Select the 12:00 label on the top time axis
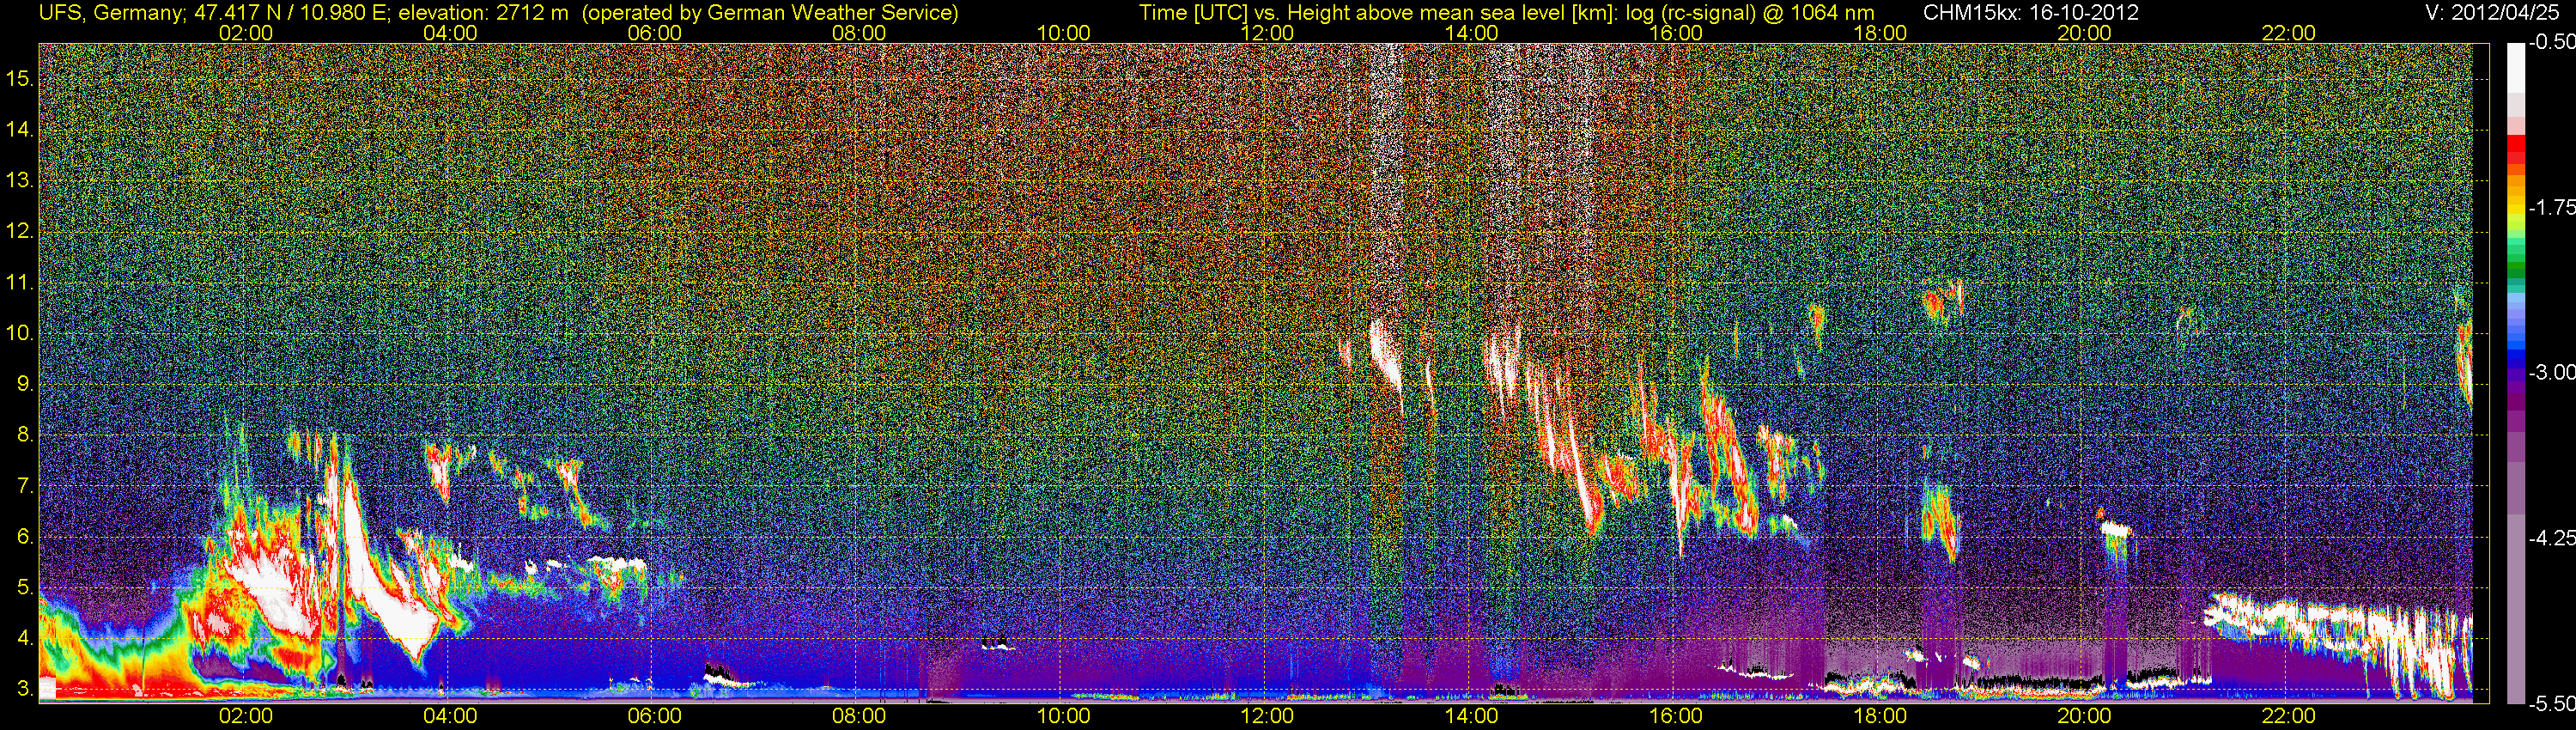The width and height of the screenshot is (2576, 730). [1267, 33]
